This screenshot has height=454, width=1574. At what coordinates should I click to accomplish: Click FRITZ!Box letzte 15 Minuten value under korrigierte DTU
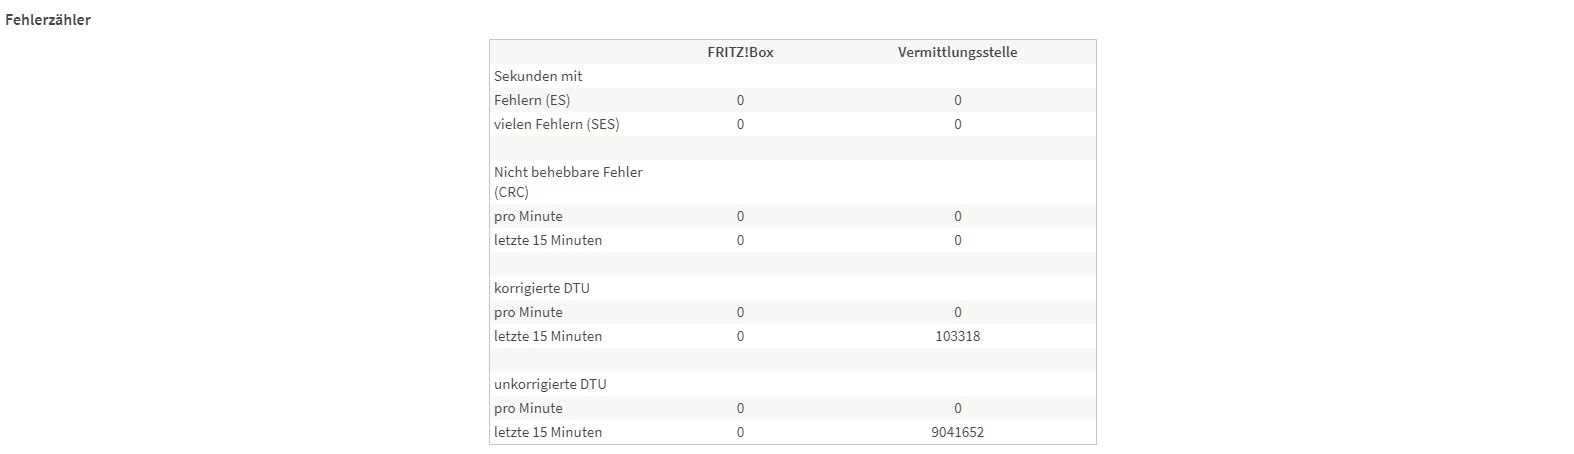click(x=740, y=336)
